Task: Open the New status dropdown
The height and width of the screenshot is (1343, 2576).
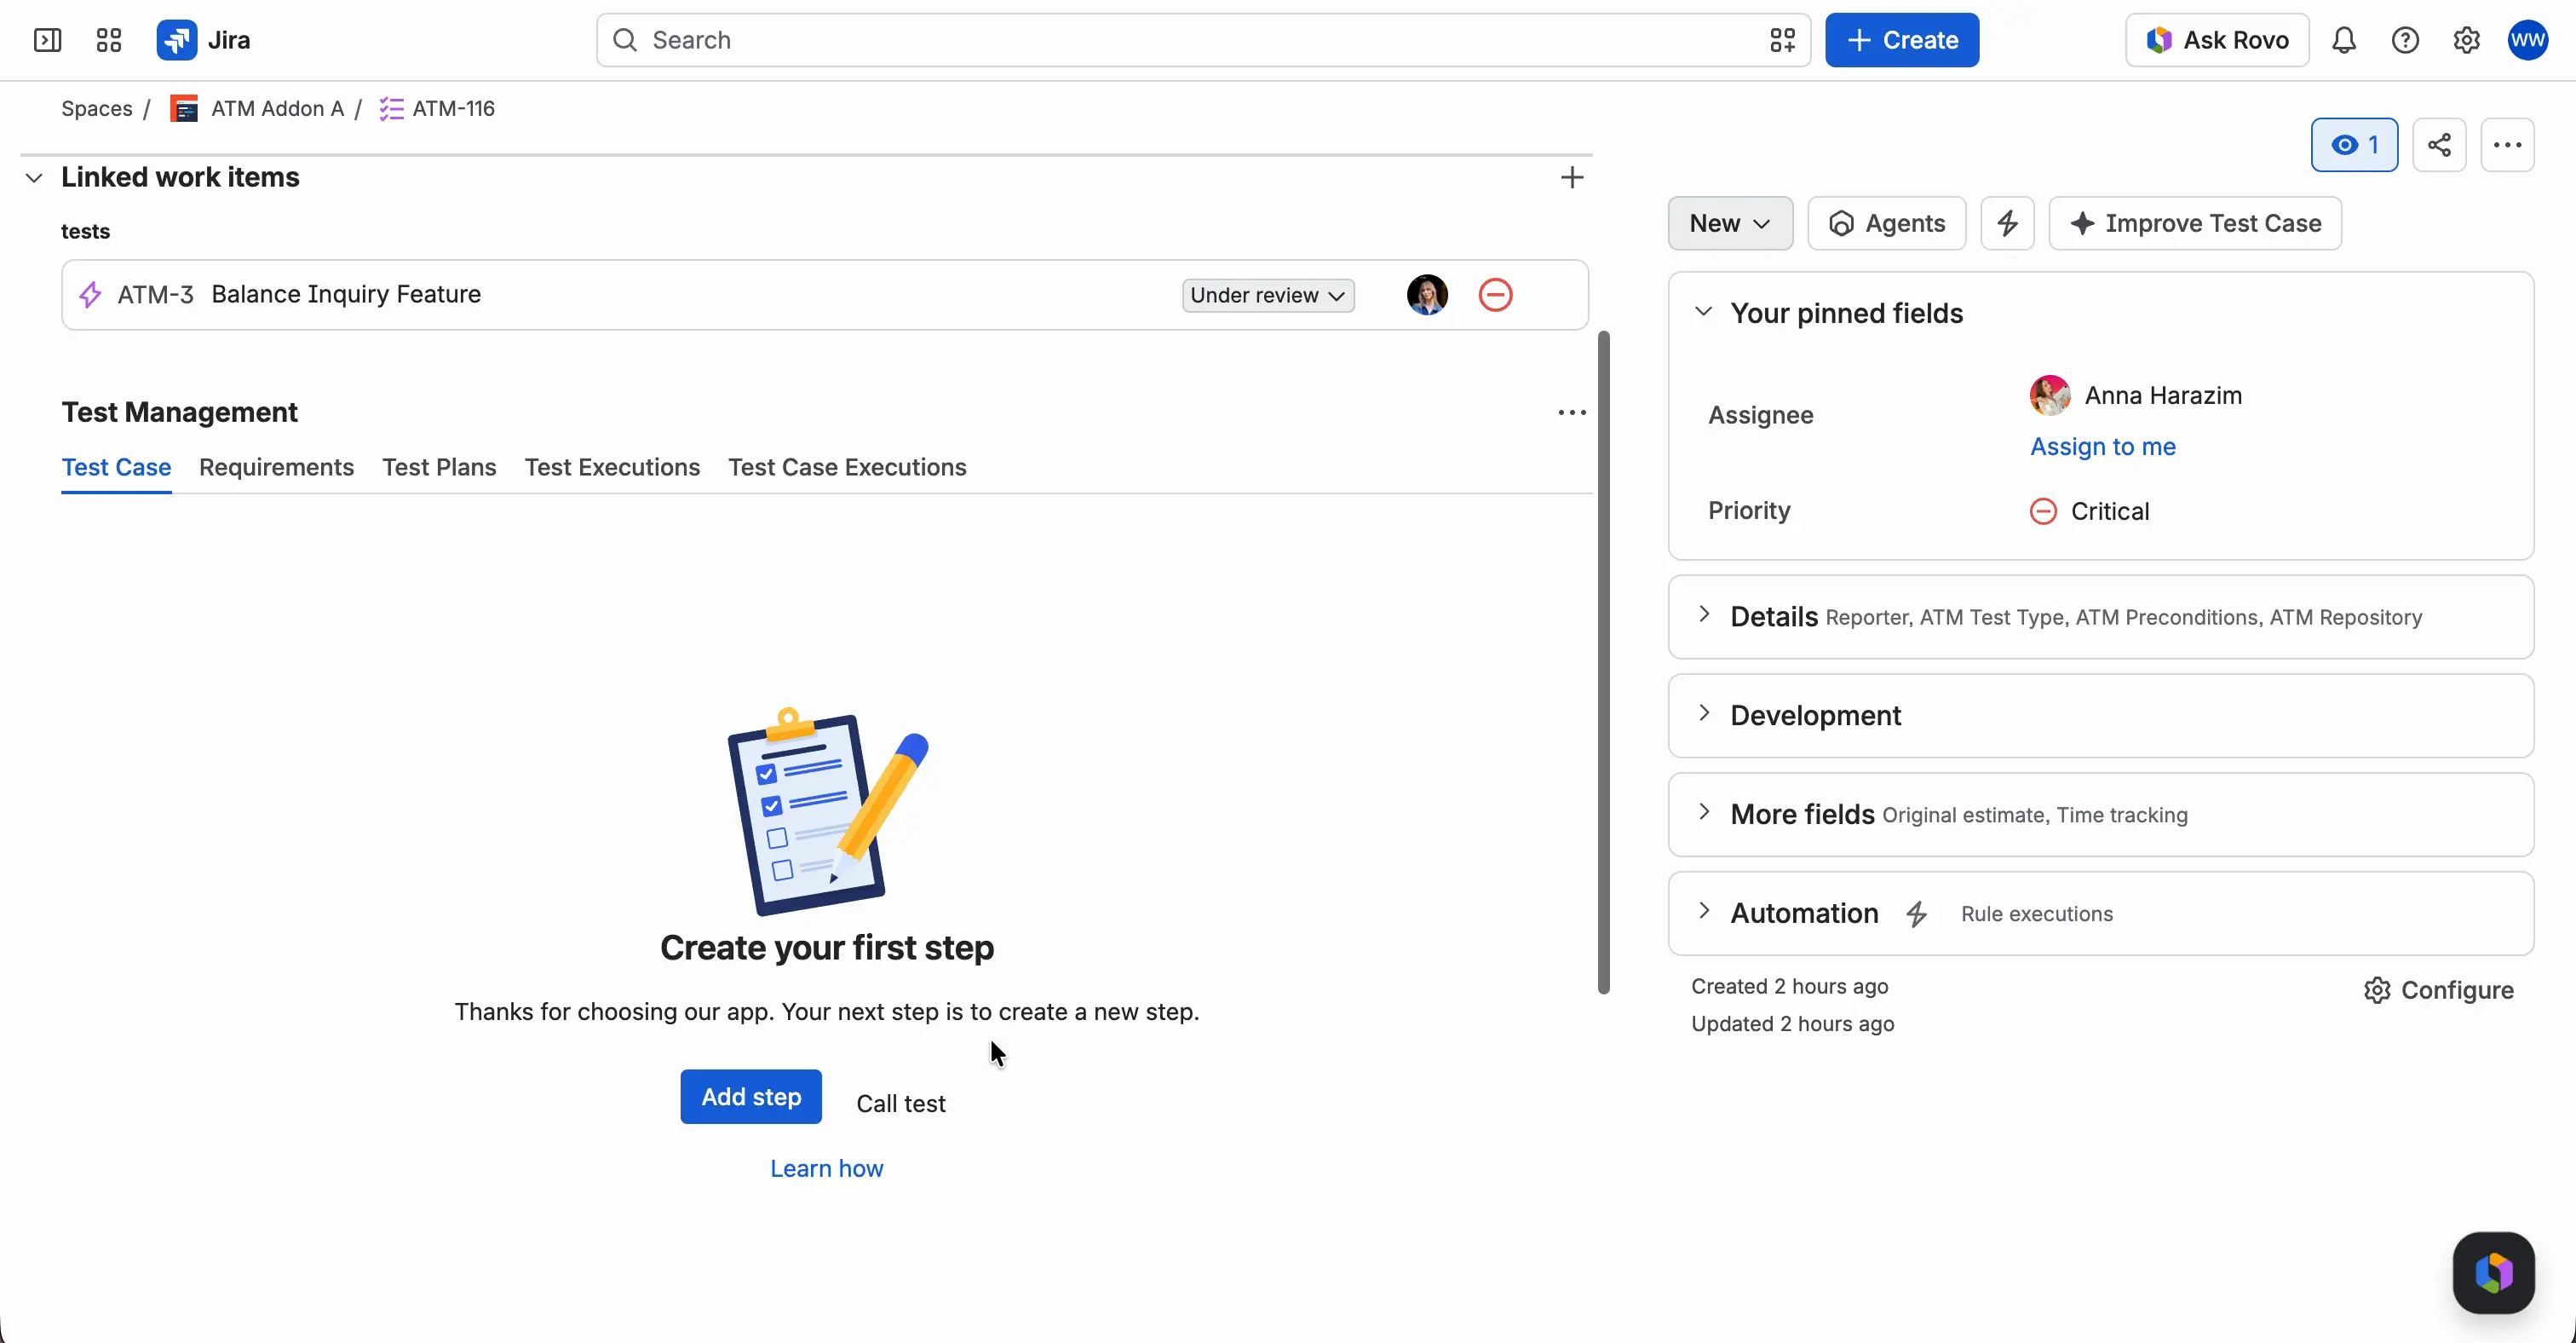Action: [x=1730, y=223]
